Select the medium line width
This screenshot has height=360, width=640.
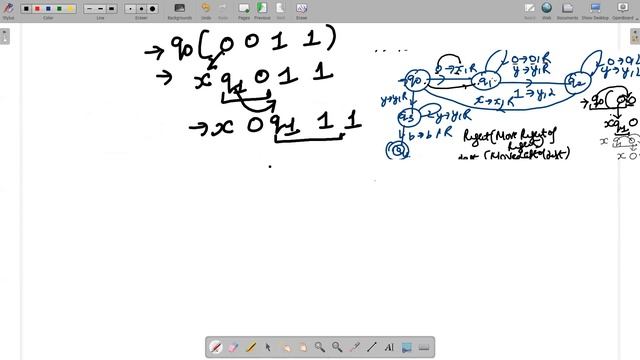[x=100, y=9]
